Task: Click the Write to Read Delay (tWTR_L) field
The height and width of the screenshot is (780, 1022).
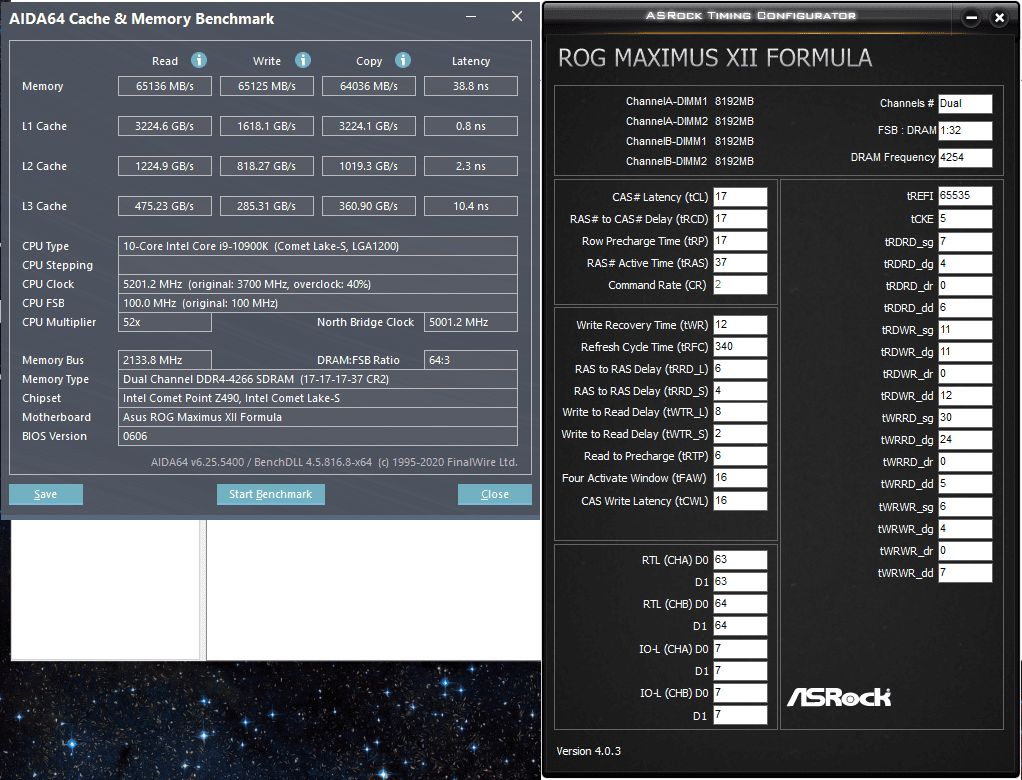Action: coord(740,412)
